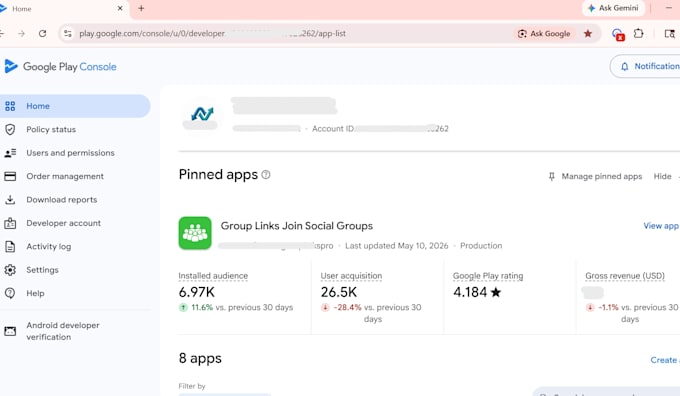Image resolution: width=680 pixels, height=396 pixels.
Task: Click the Installed audience metric label
Action: click(x=213, y=276)
